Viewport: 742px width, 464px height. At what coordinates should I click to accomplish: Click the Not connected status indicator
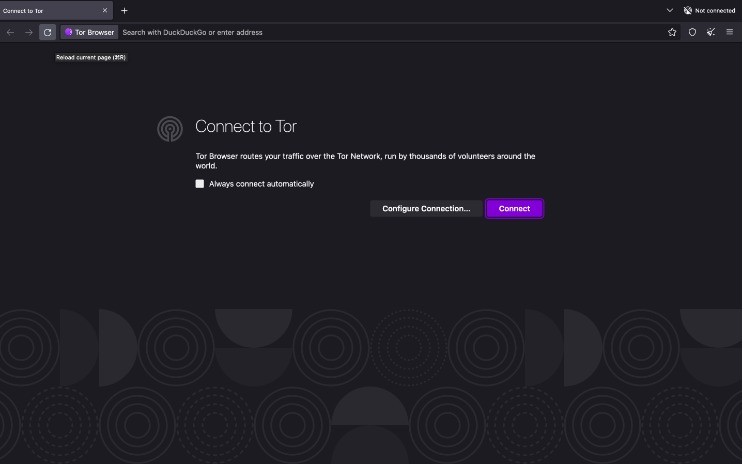pyautogui.click(x=709, y=10)
